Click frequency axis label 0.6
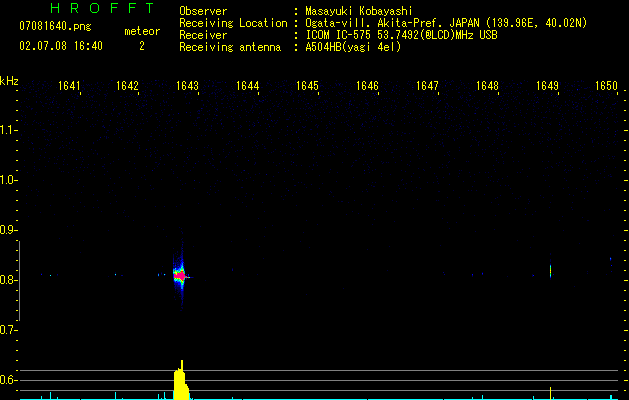The image size is (629, 400). (x=8, y=380)
